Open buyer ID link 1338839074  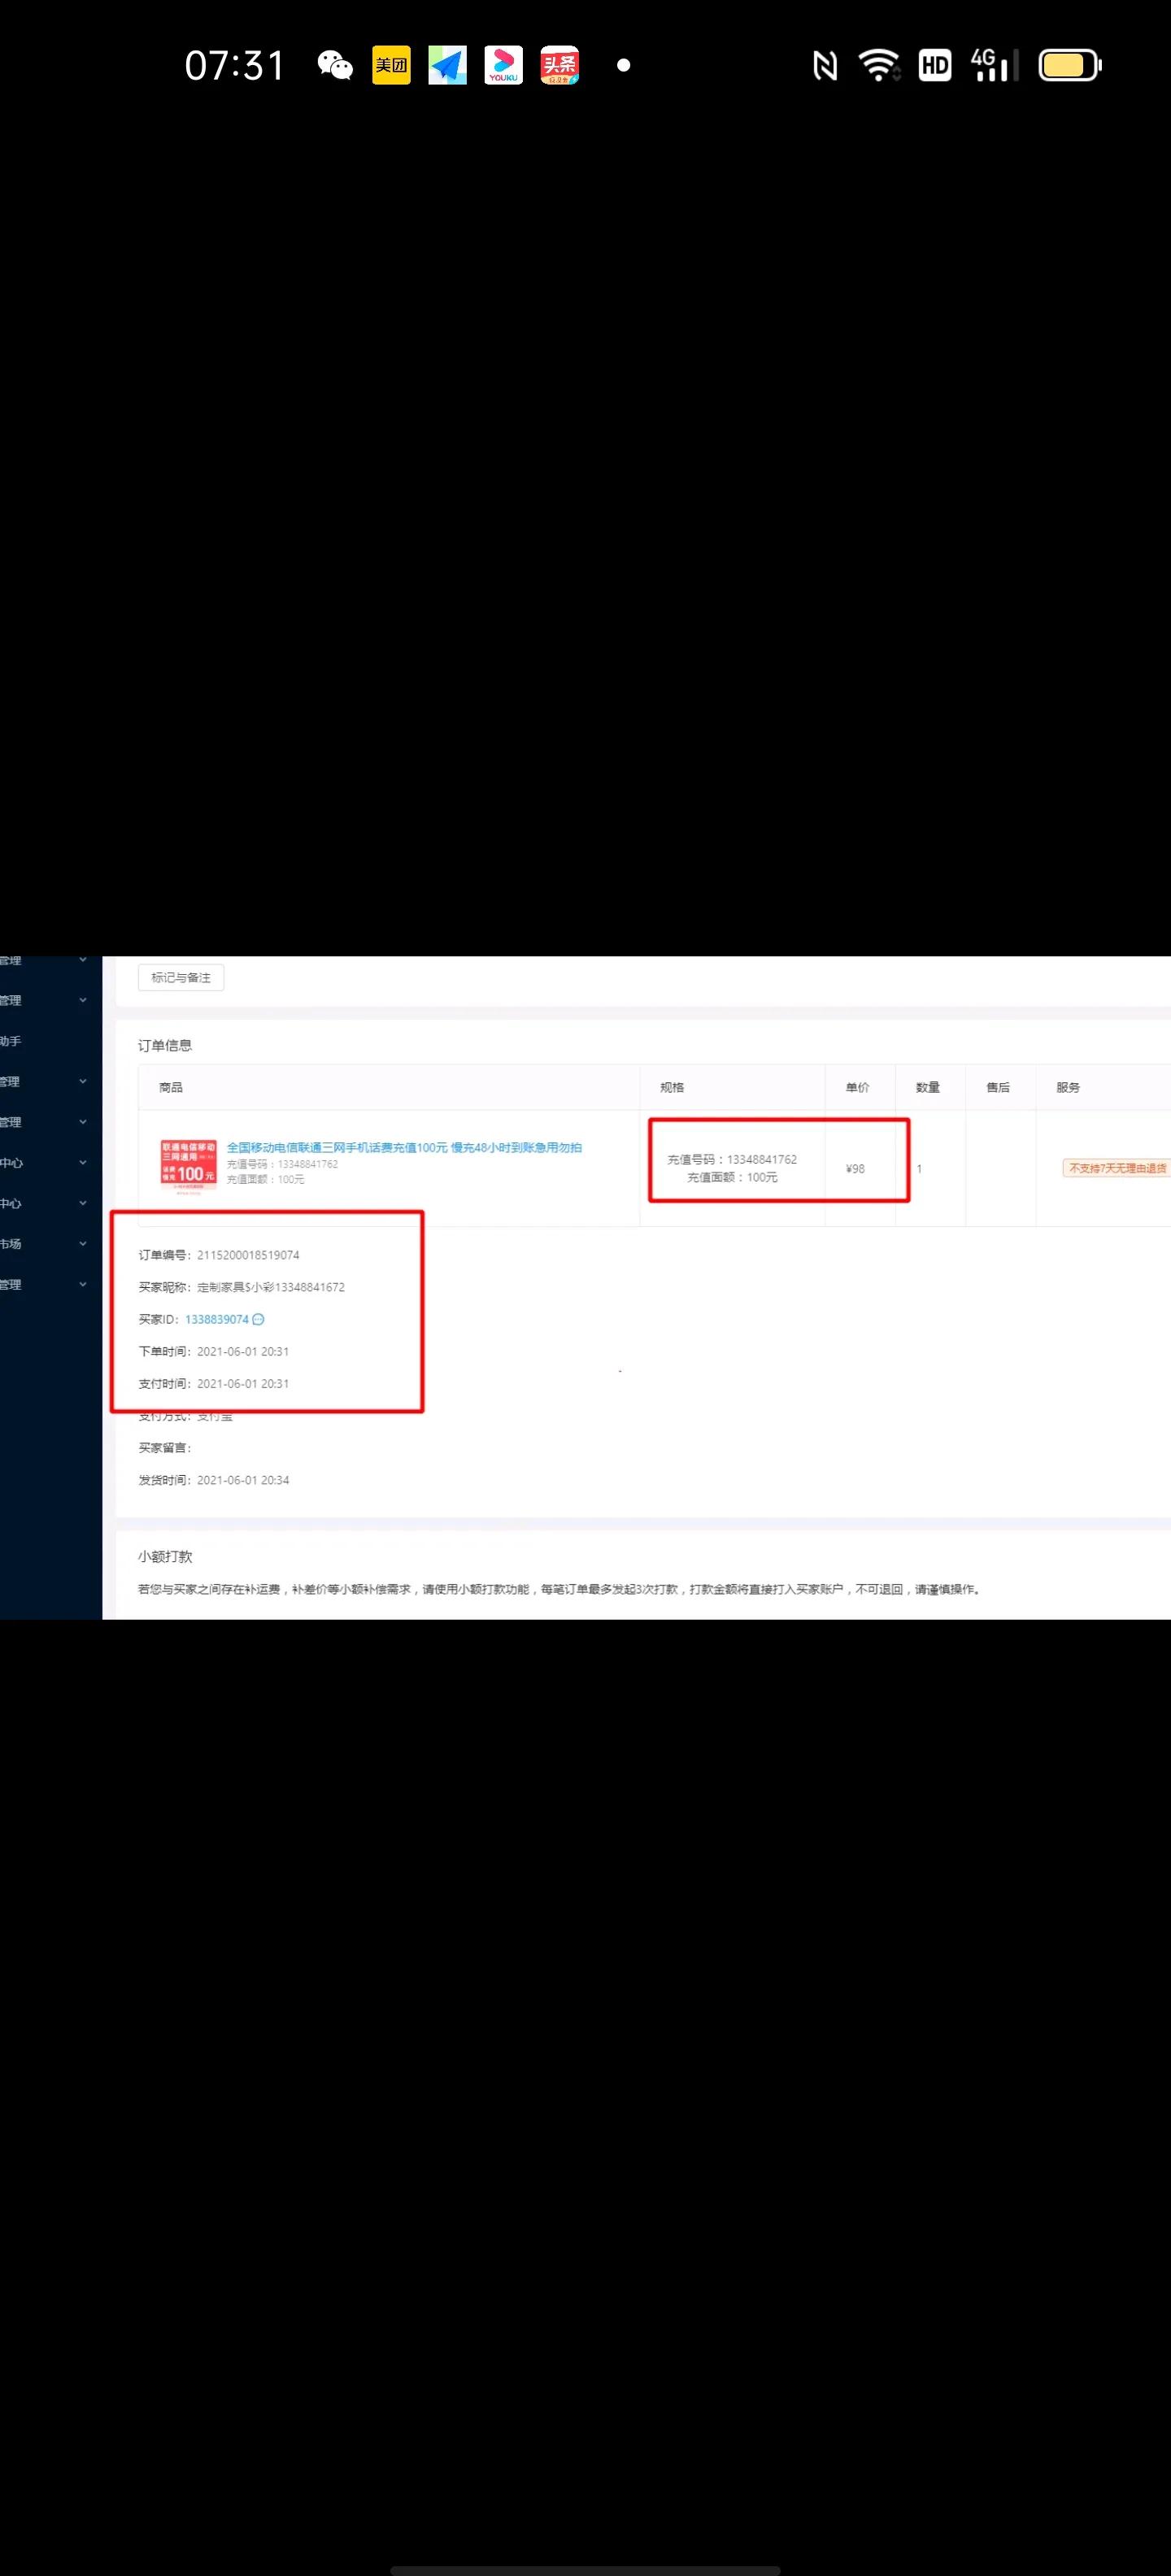coord(217,1319)
